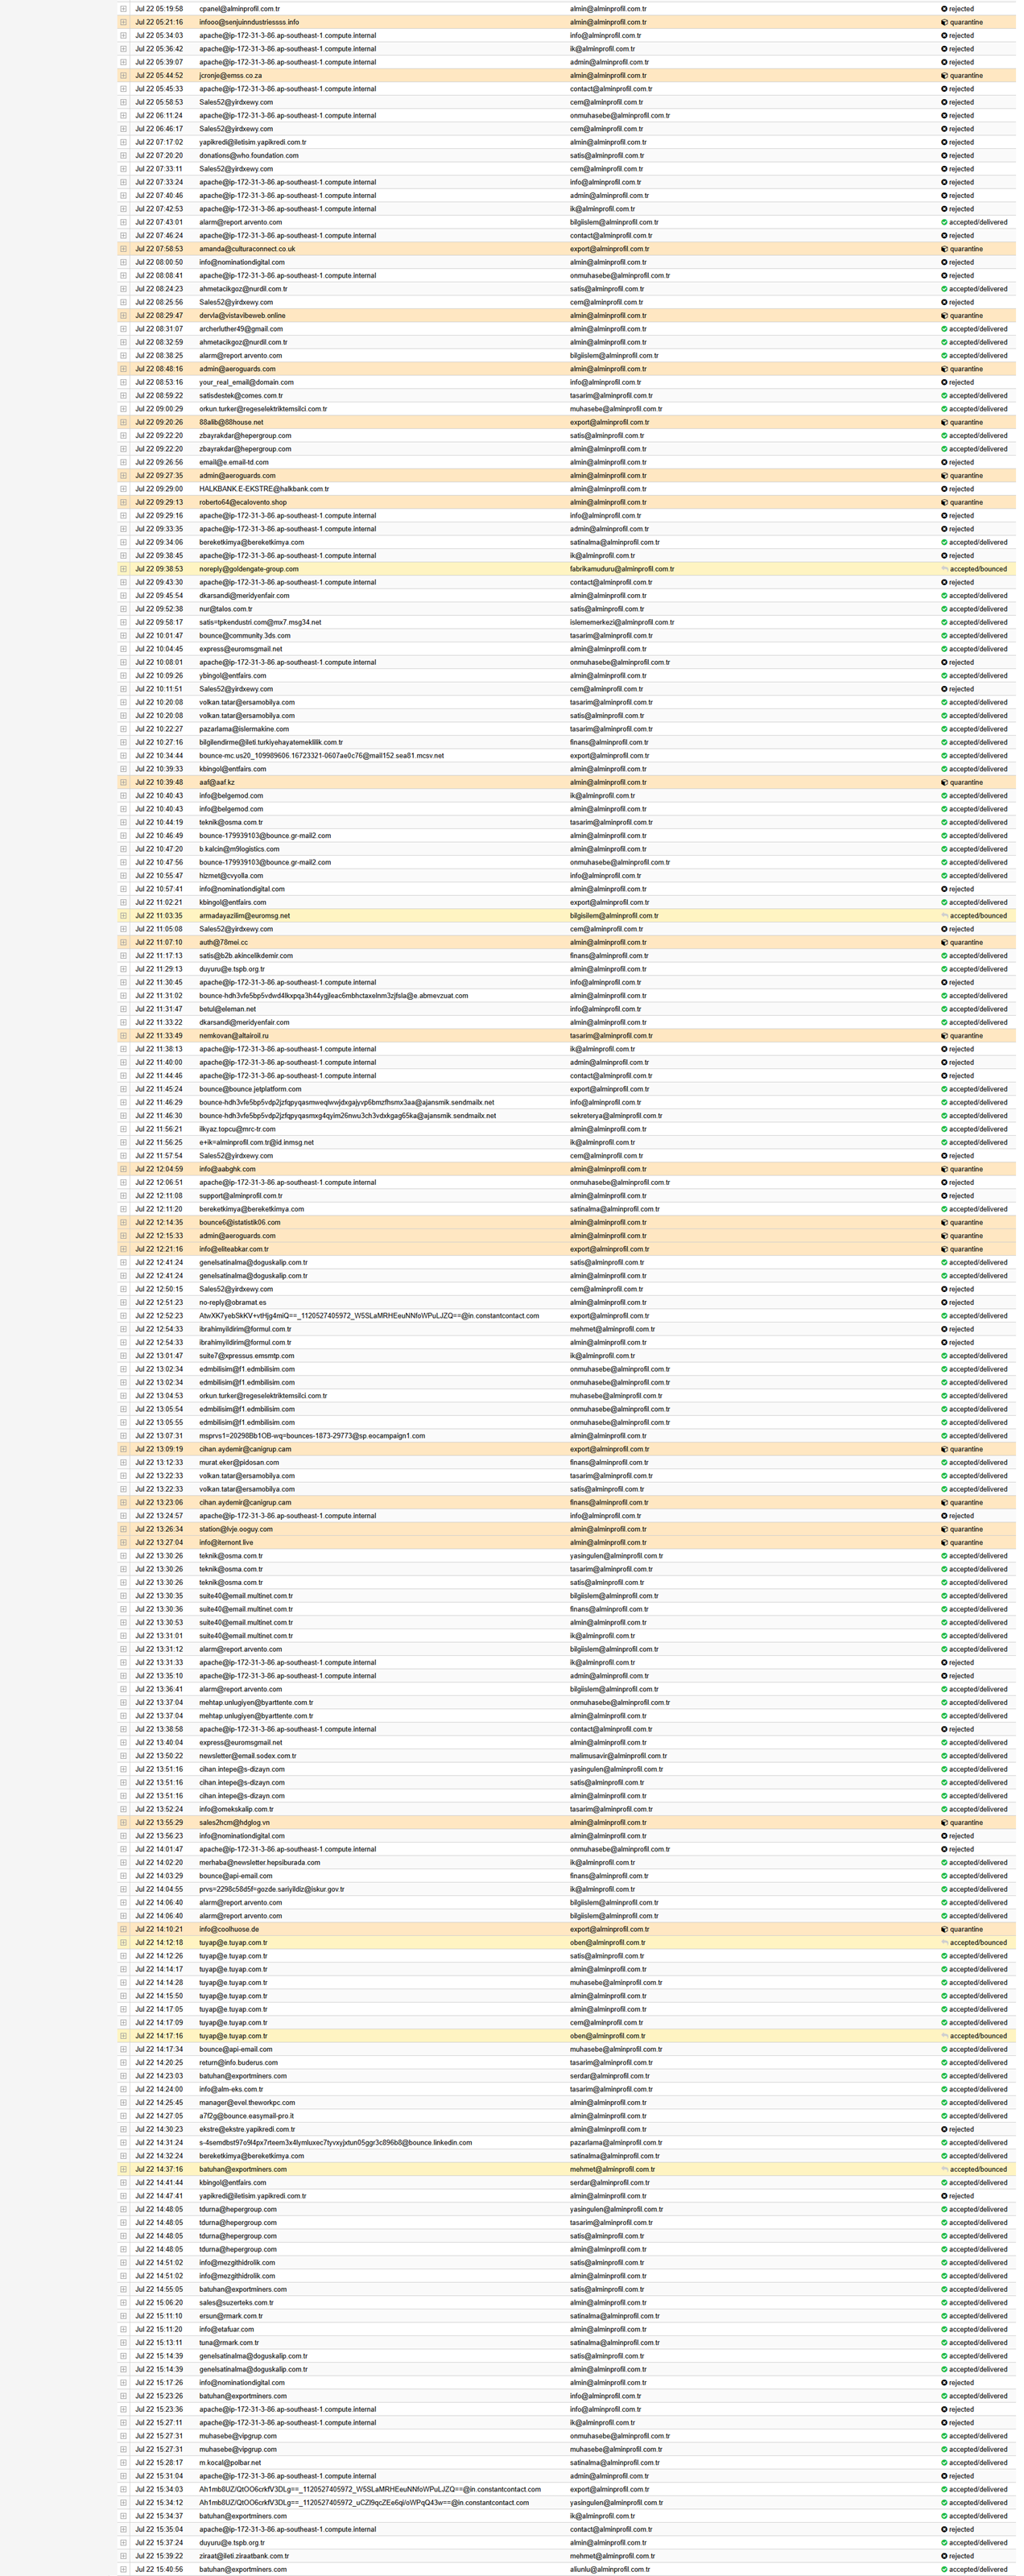Click delivered checkmark icon on Jul 22 07:43:01 row
The image size is (1024, 2576).
pos(944,222)
